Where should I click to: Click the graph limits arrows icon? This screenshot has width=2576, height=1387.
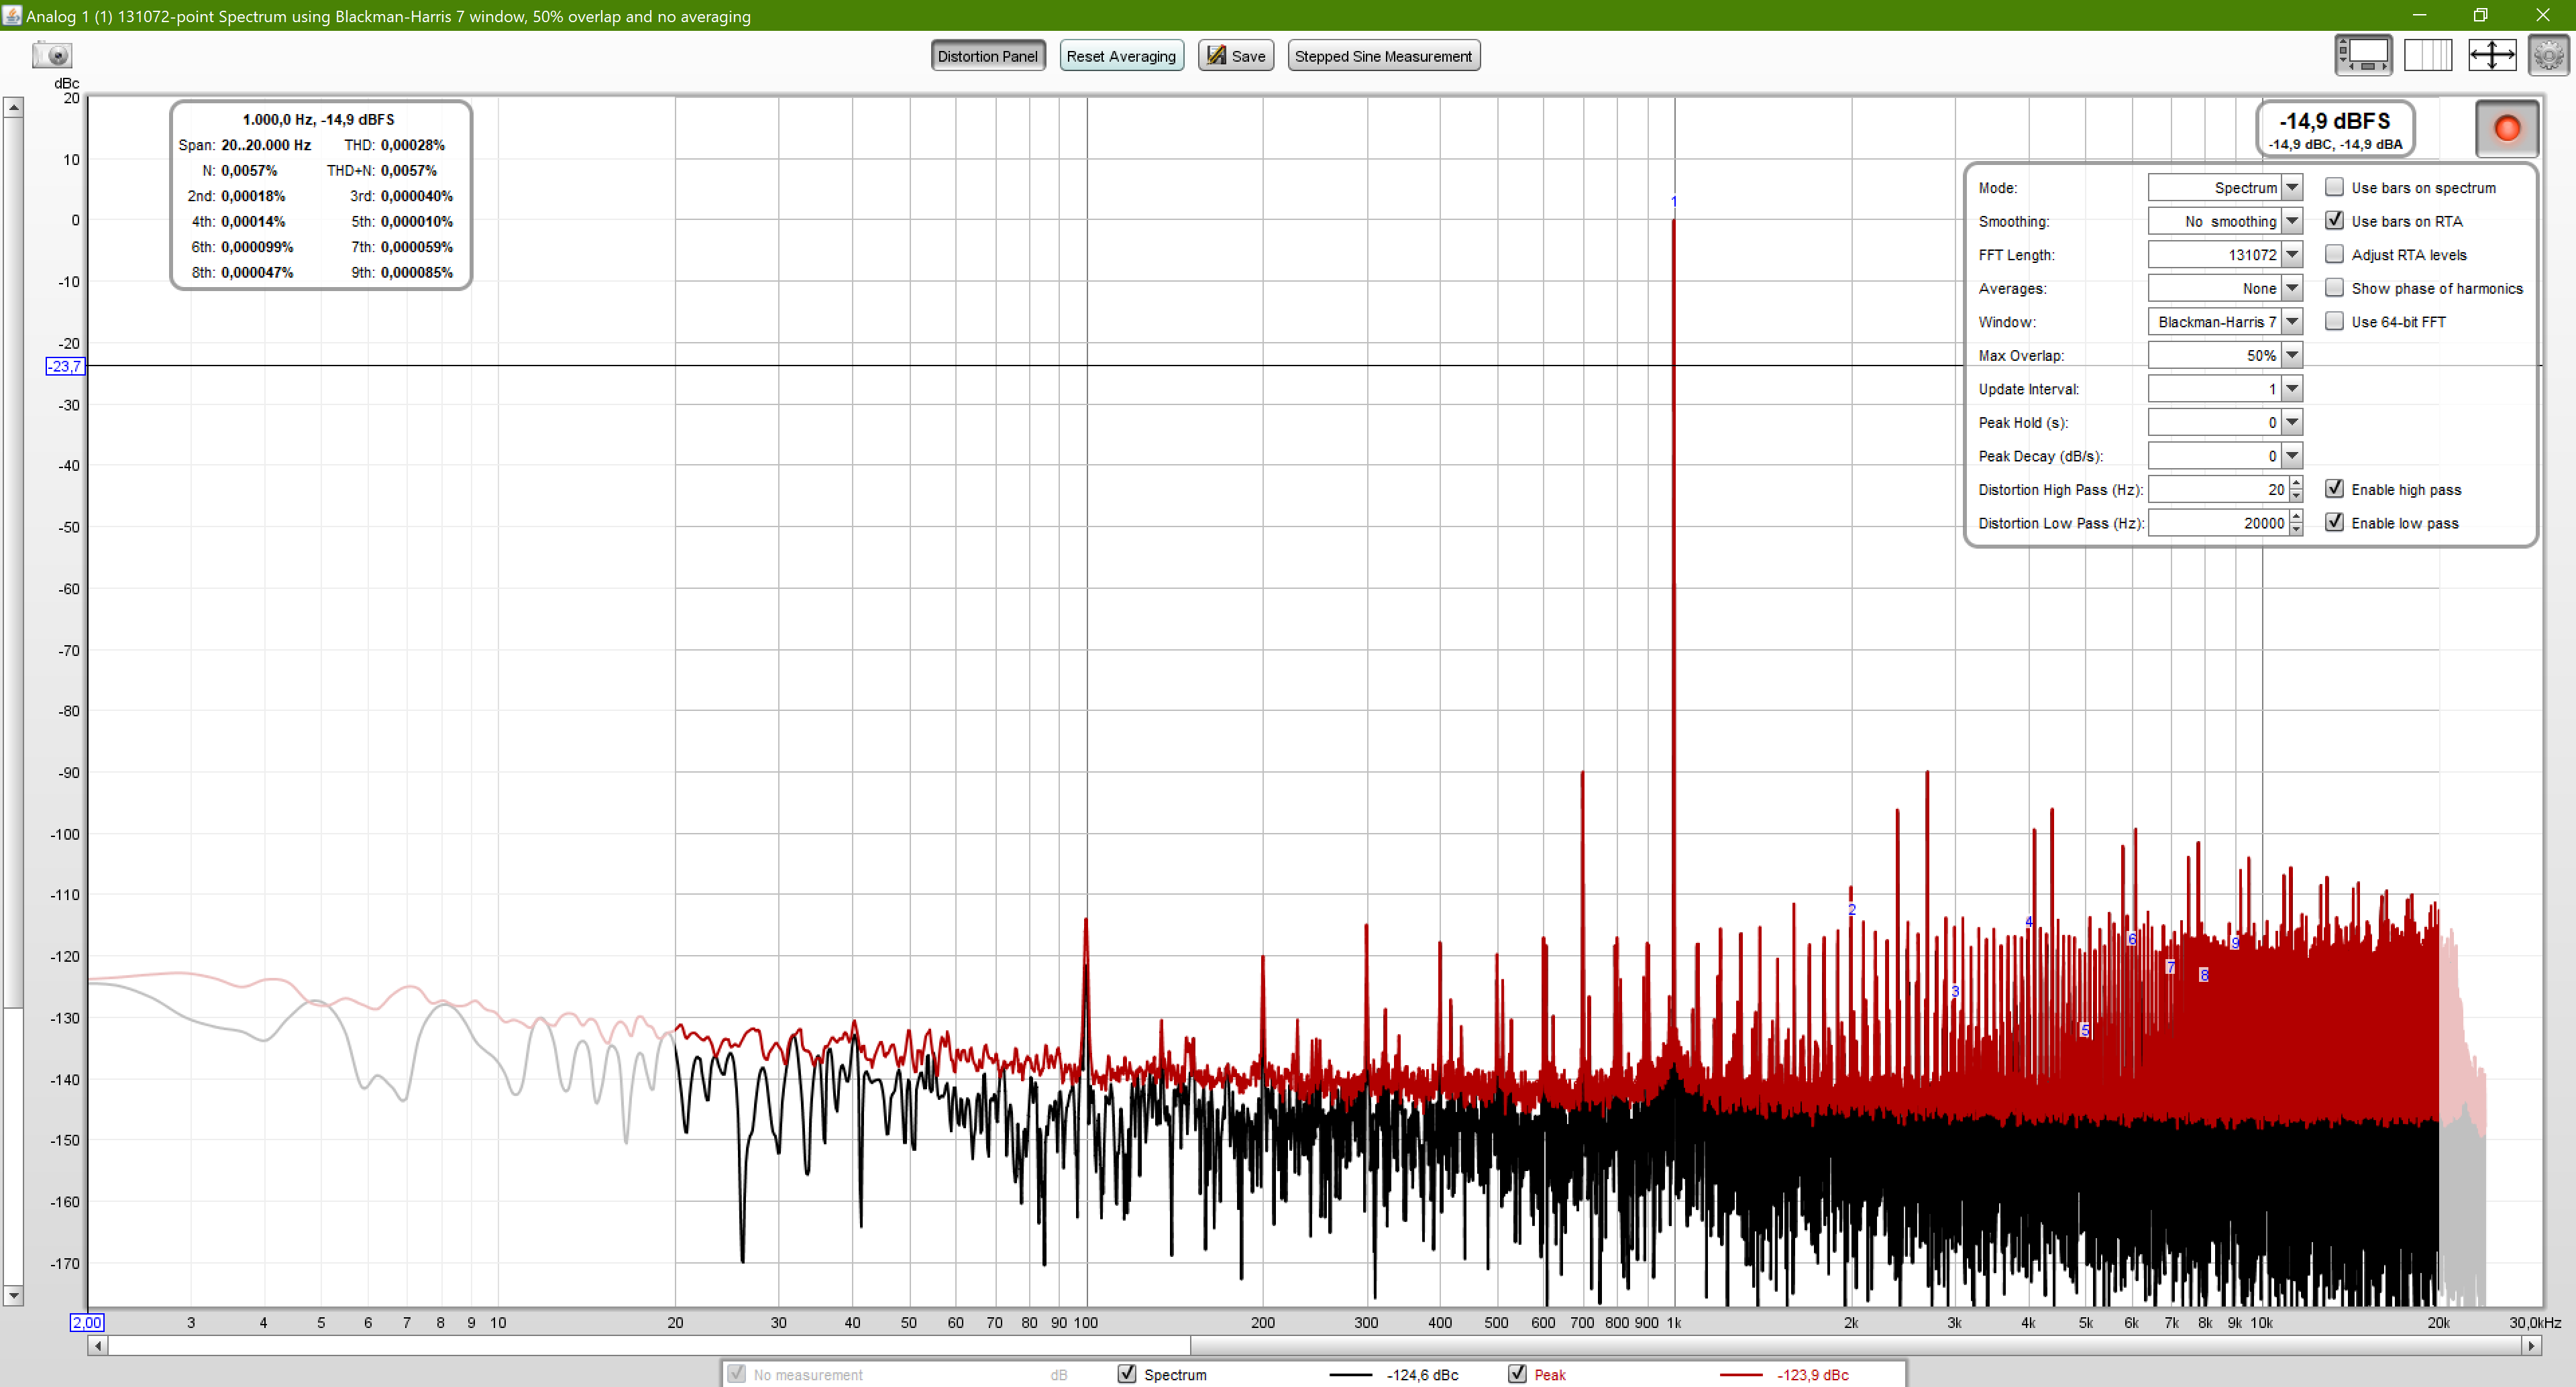click(x=2491, y=55)
